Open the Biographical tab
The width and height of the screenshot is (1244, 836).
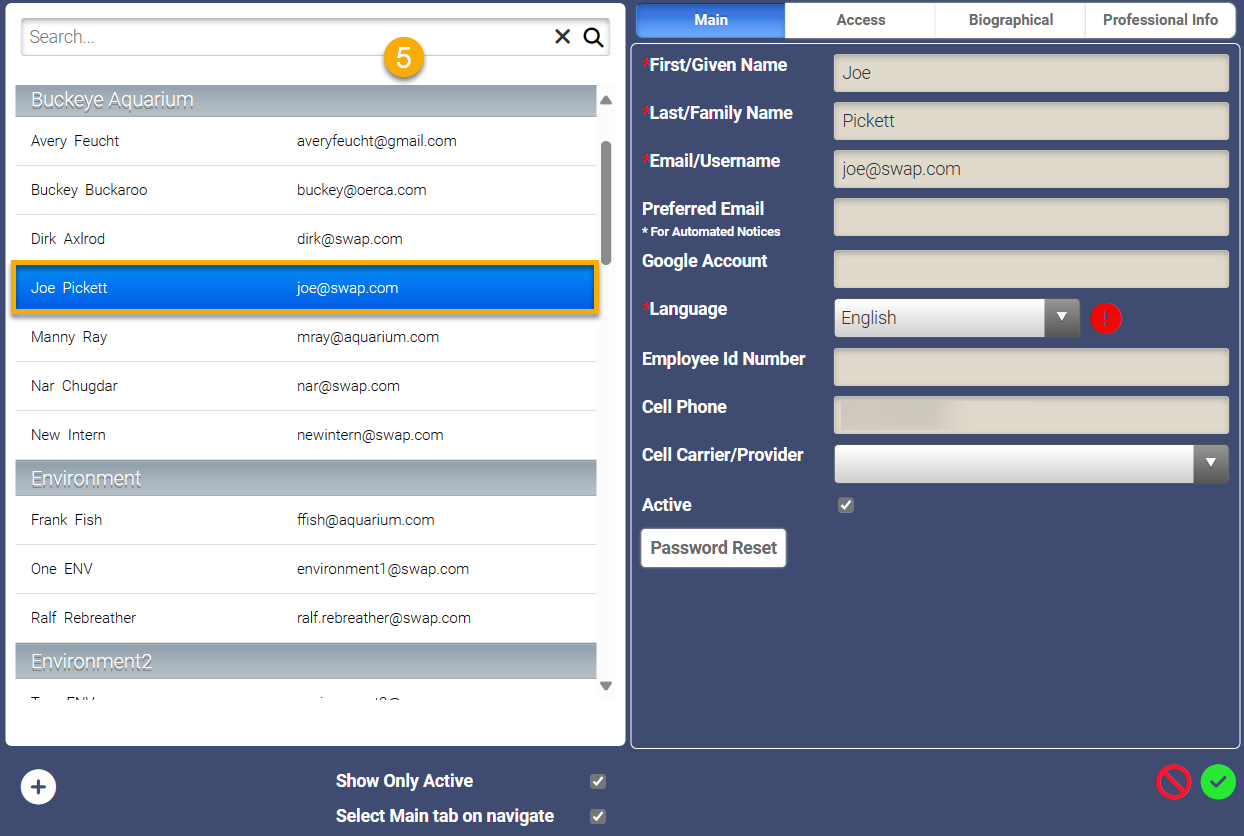point(1011,20)
